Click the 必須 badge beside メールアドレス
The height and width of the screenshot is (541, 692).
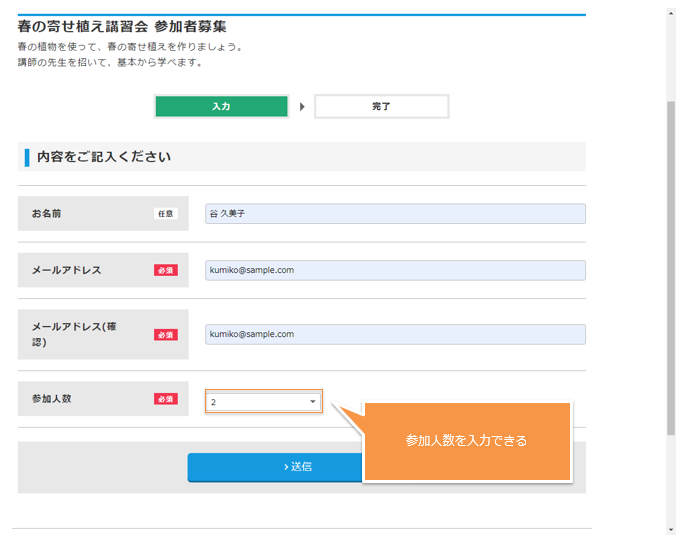165,270
